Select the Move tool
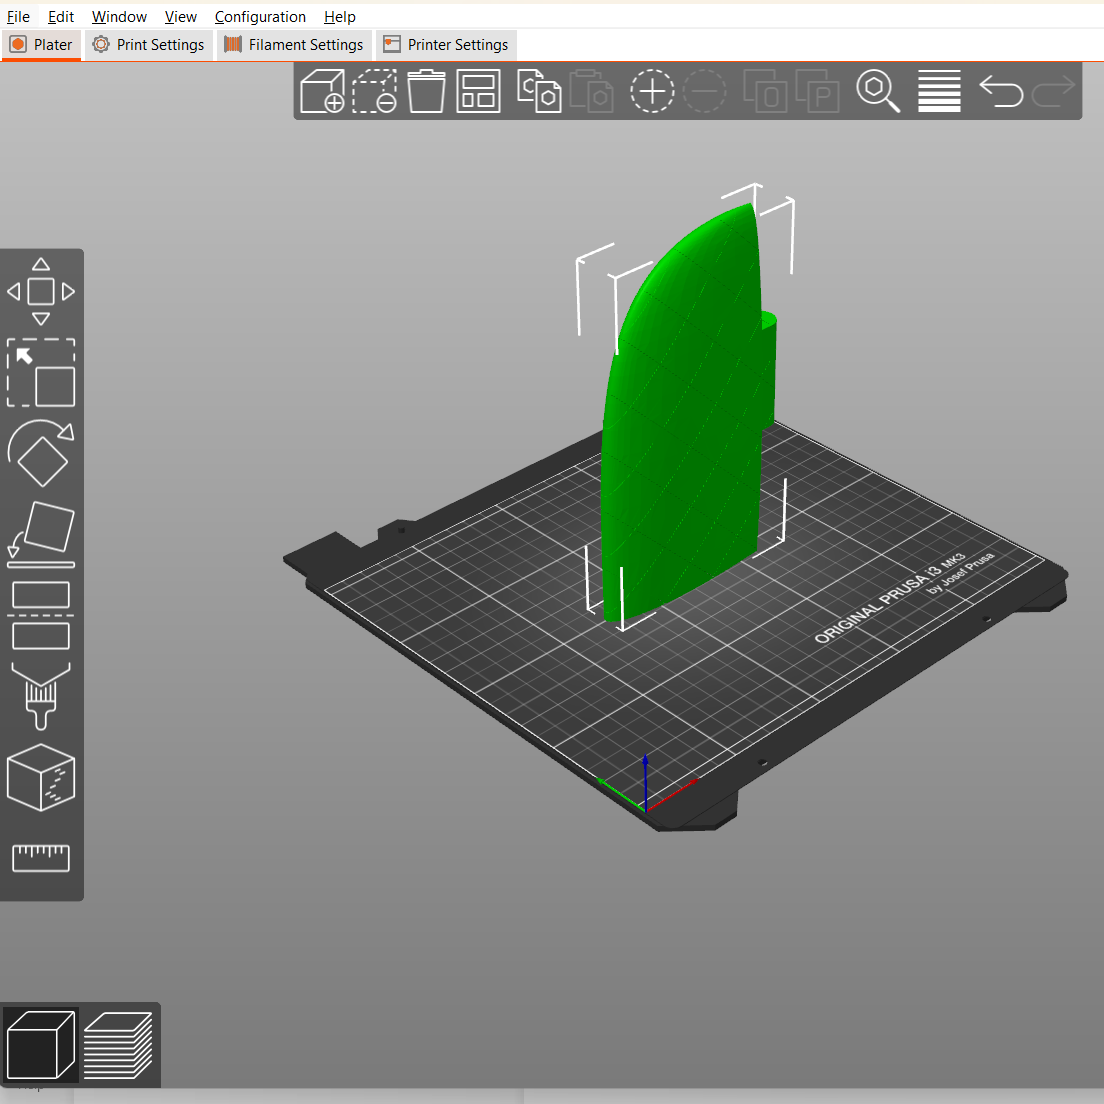This screenshot has width=1104, height=1104. click(41, 290)
